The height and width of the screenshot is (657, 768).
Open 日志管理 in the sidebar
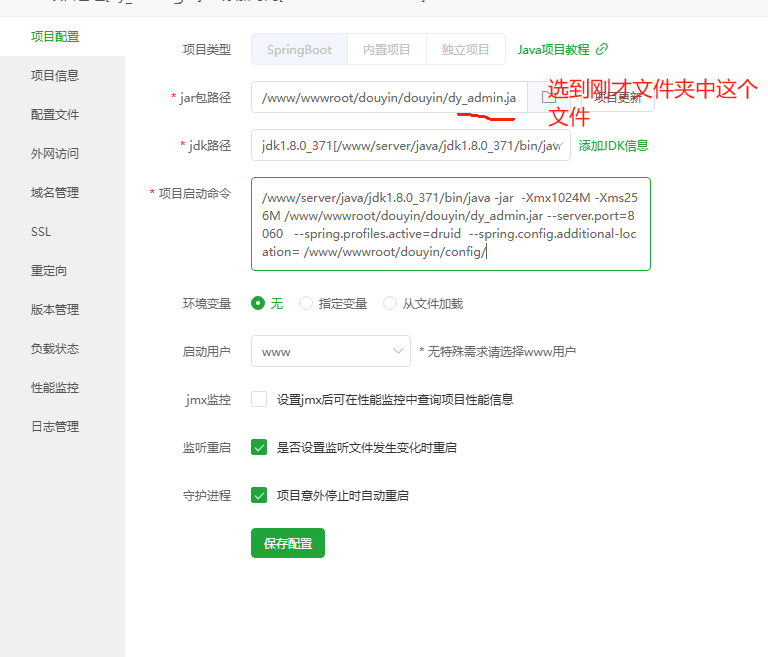[x=55, y=426]
